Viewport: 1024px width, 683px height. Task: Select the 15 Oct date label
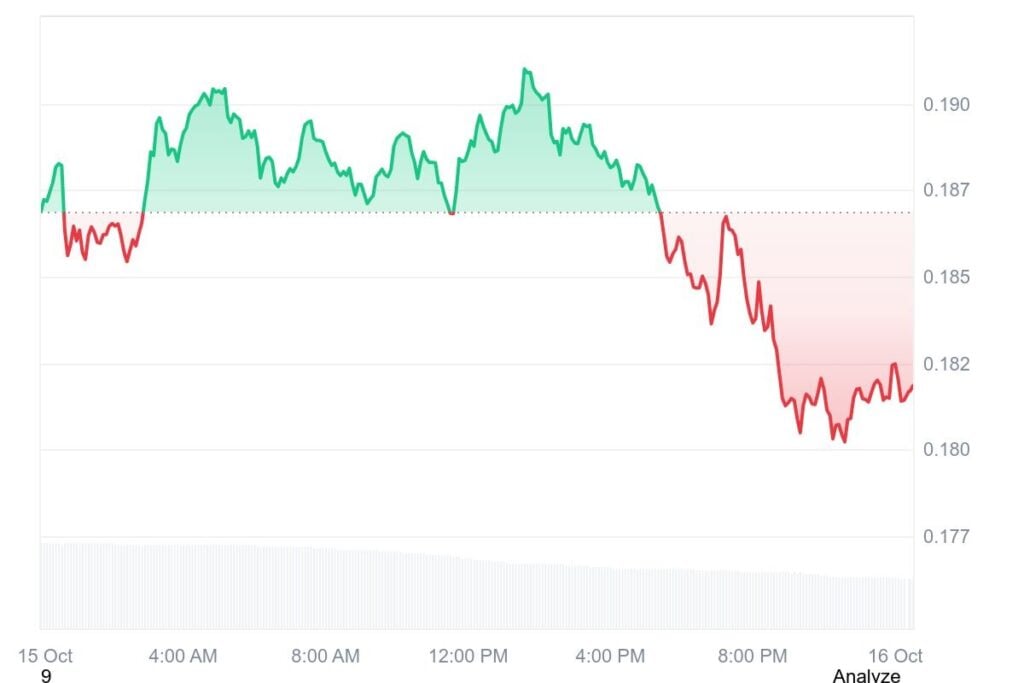coord(46,656)
